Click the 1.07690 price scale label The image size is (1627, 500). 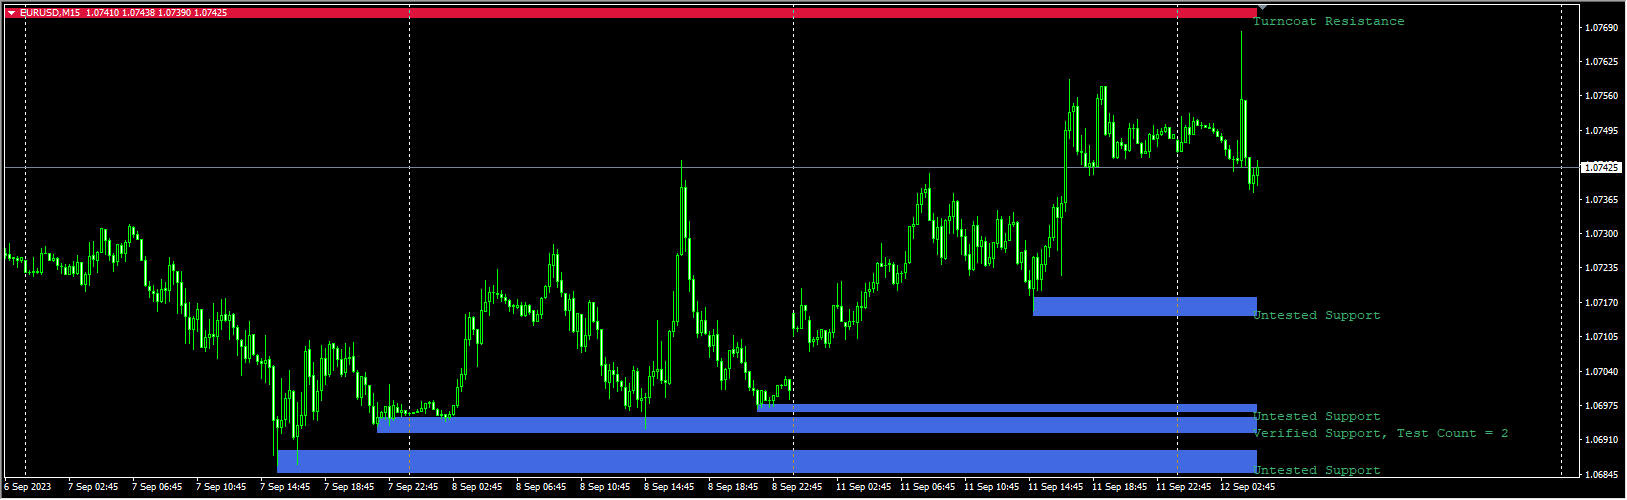pyautogui.click(x=1603, y=28)
